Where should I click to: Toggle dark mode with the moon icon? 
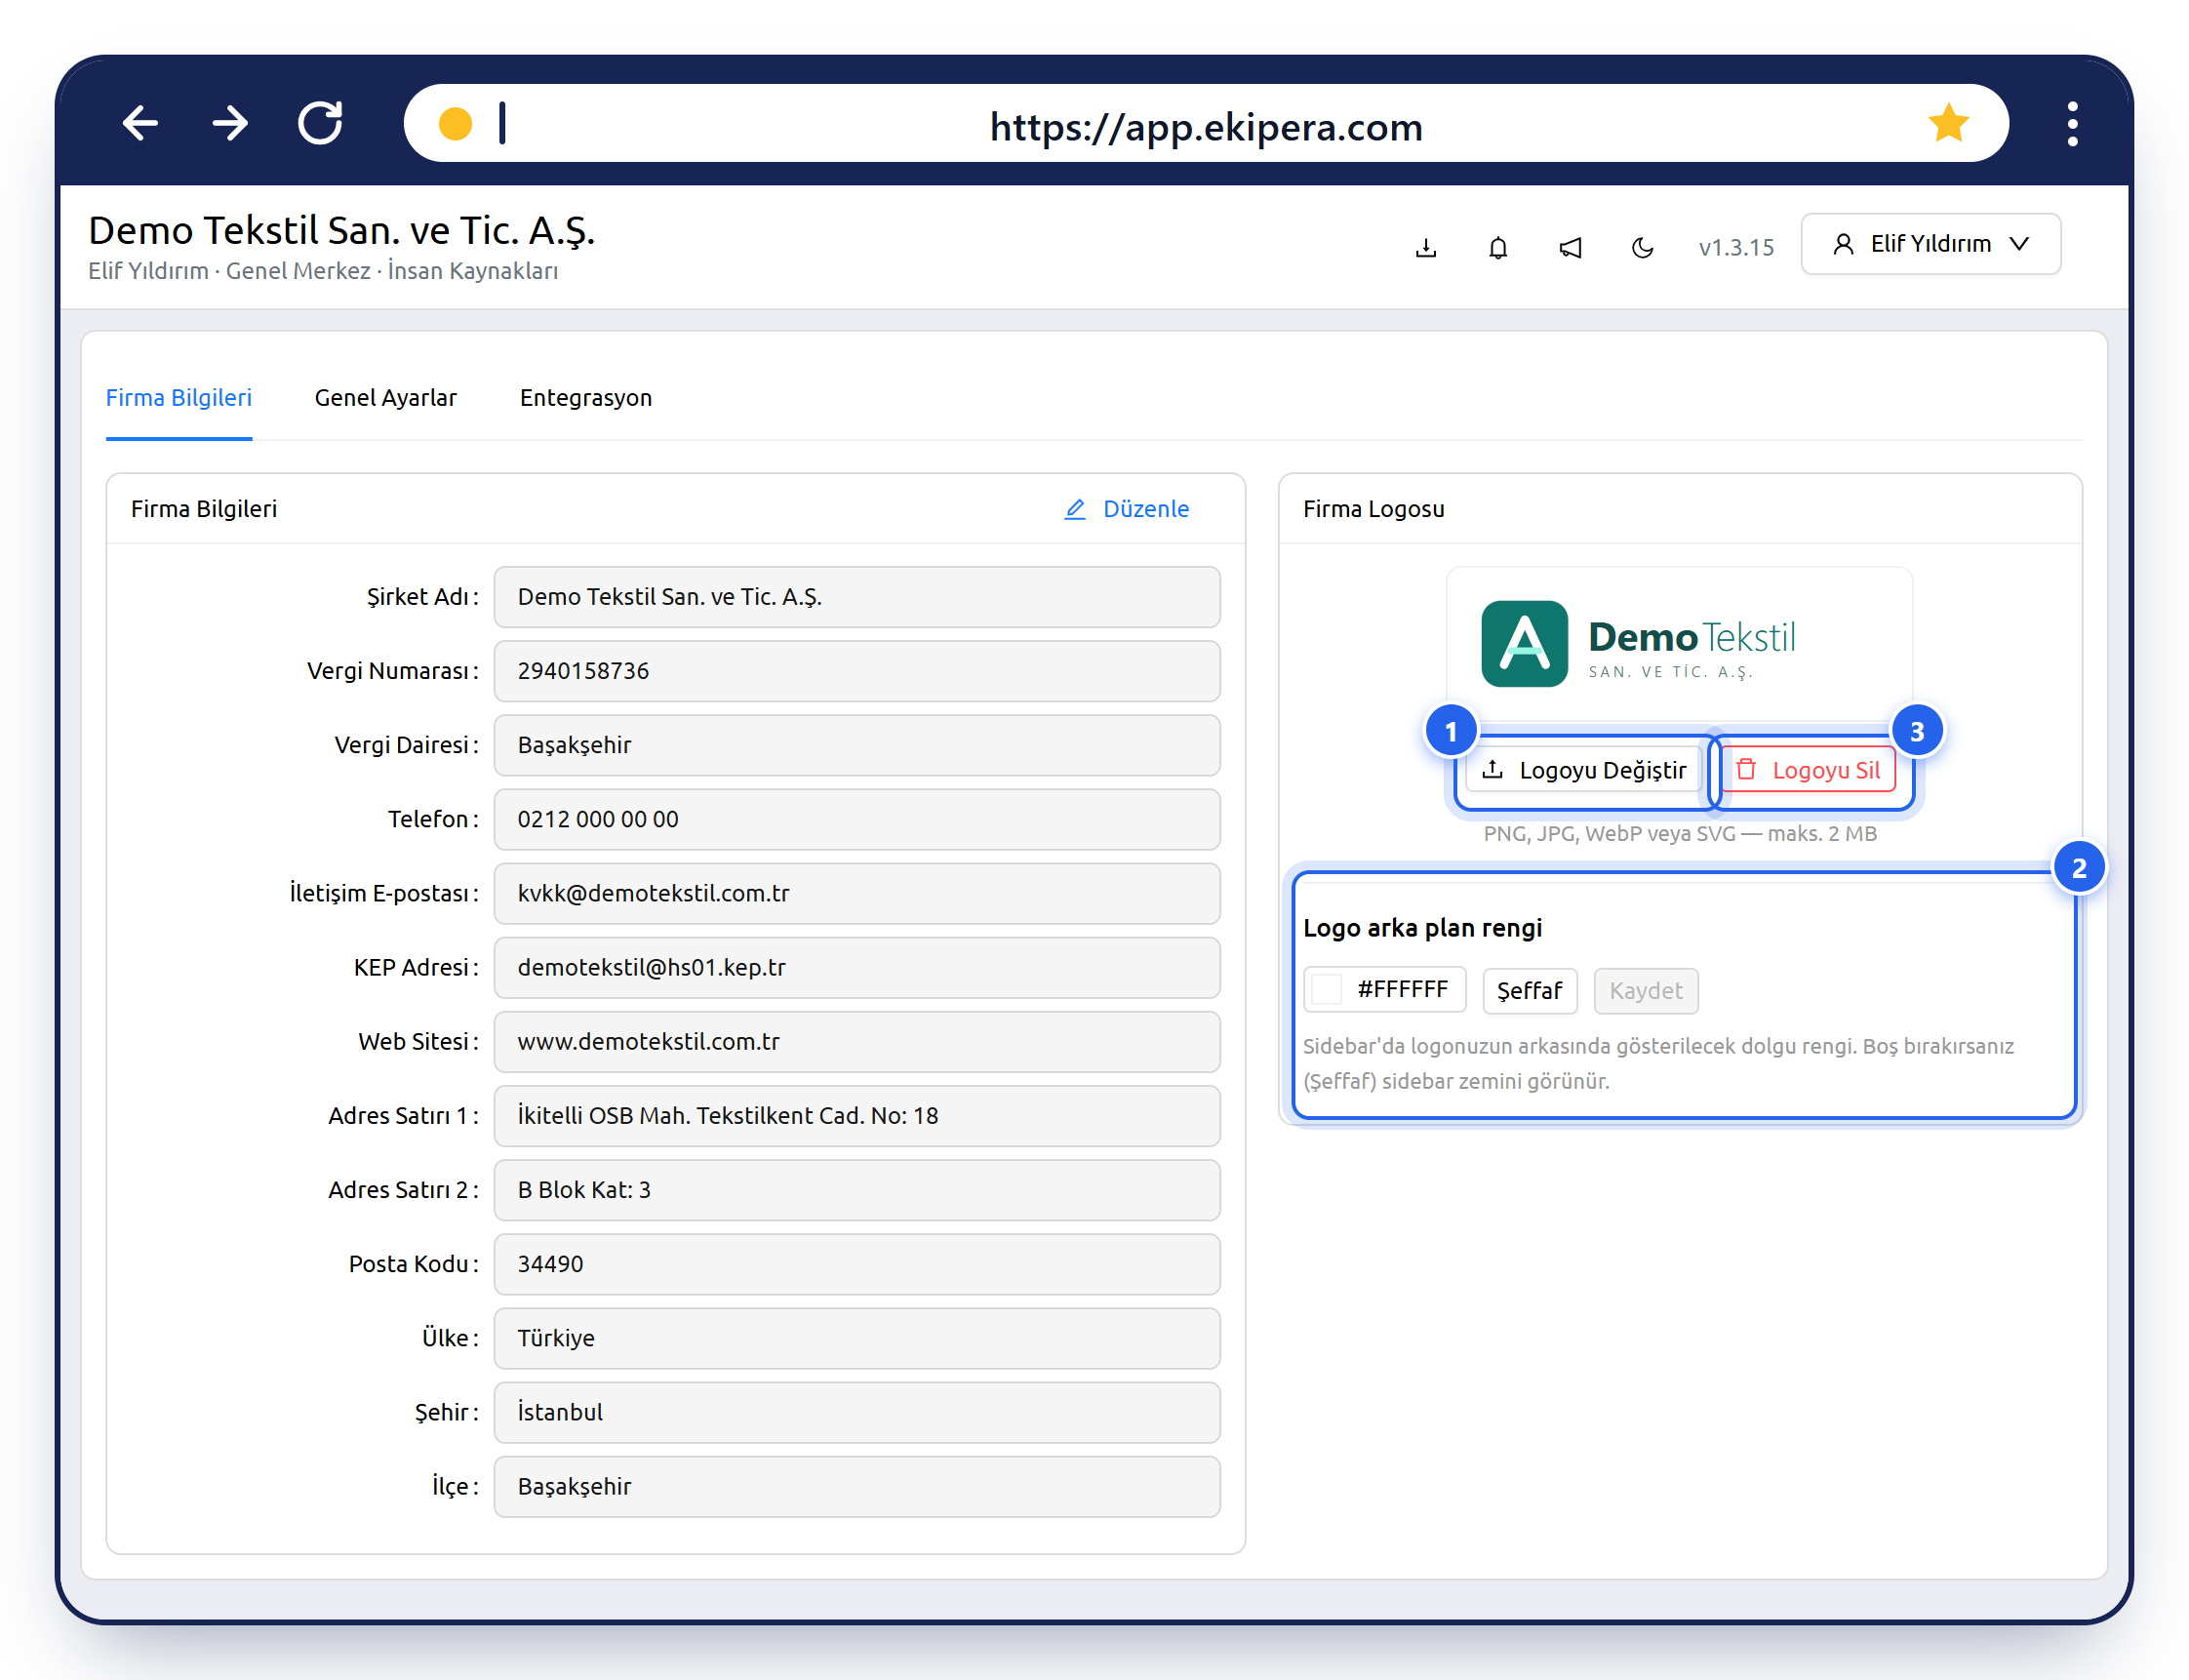pyautogui.click(x=1642, y=247)
